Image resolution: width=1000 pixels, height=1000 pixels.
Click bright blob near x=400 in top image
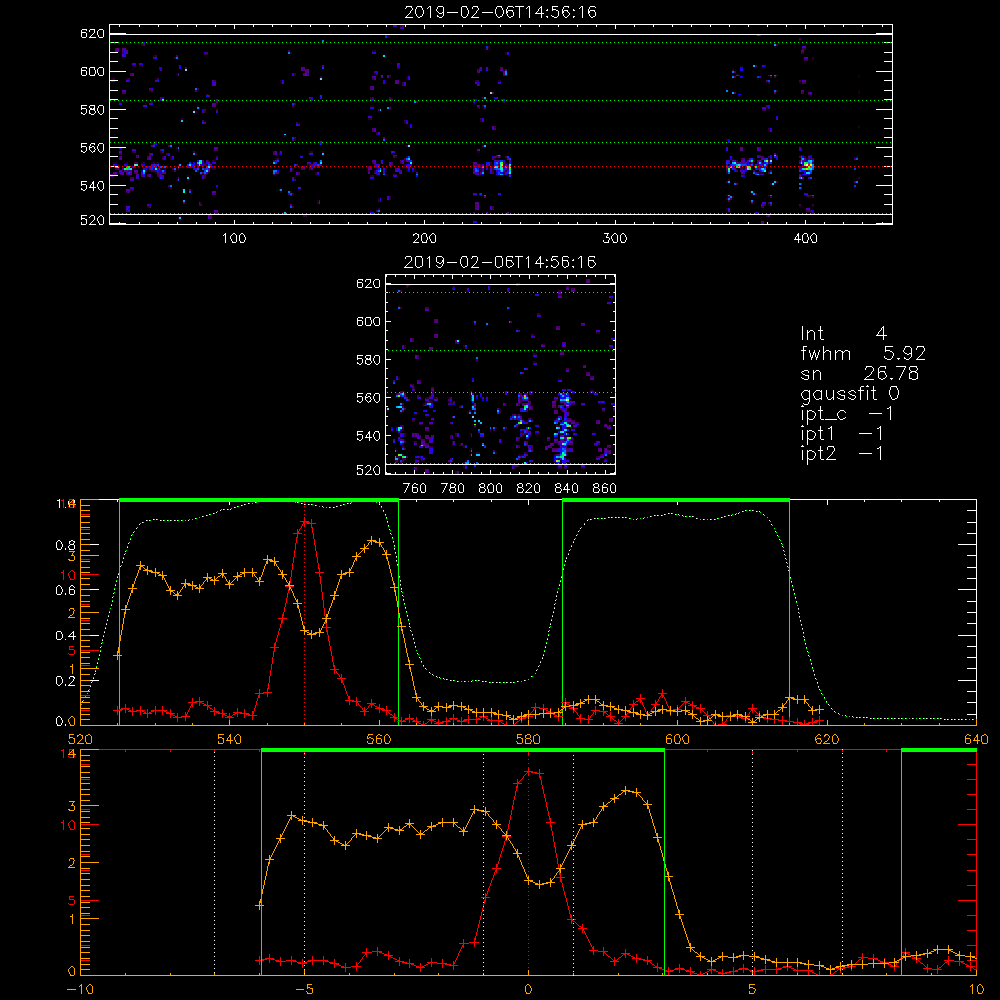point(807,167)
